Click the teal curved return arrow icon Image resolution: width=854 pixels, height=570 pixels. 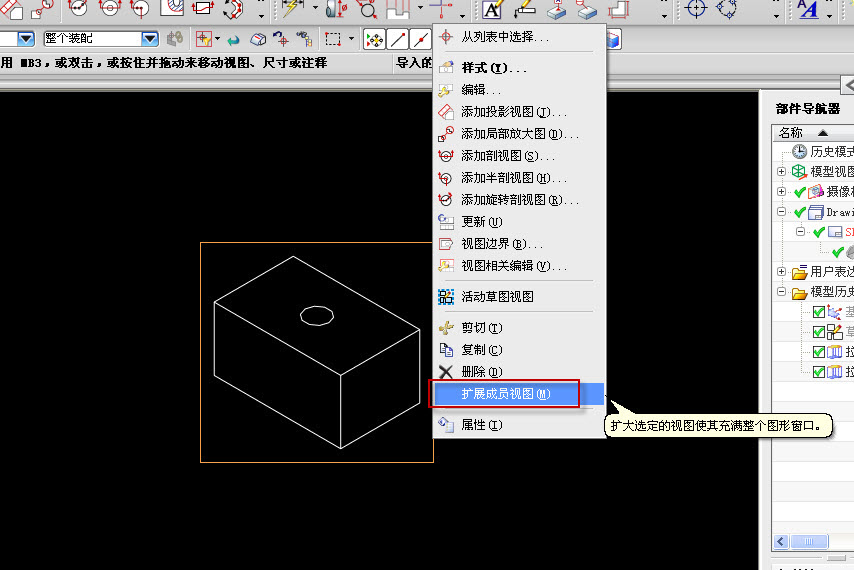(x=233, y=40)
